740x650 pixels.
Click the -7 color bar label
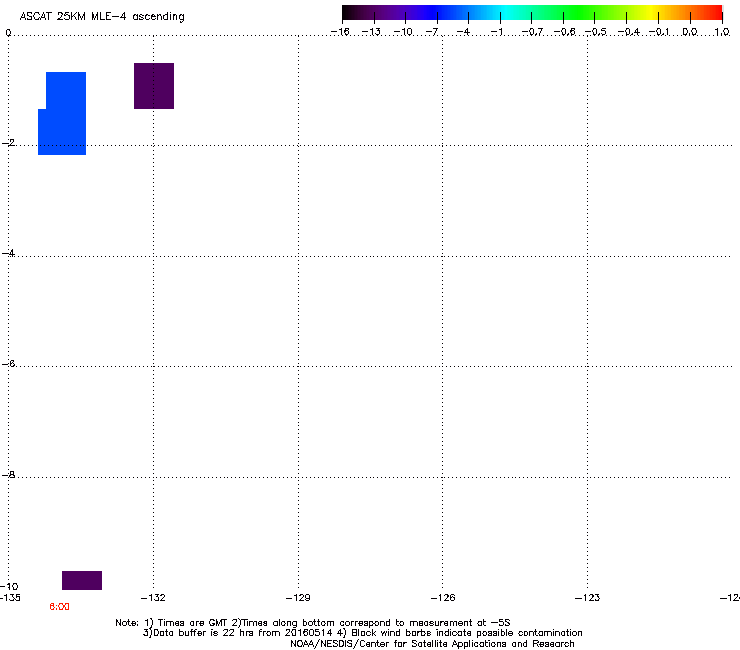431,32
